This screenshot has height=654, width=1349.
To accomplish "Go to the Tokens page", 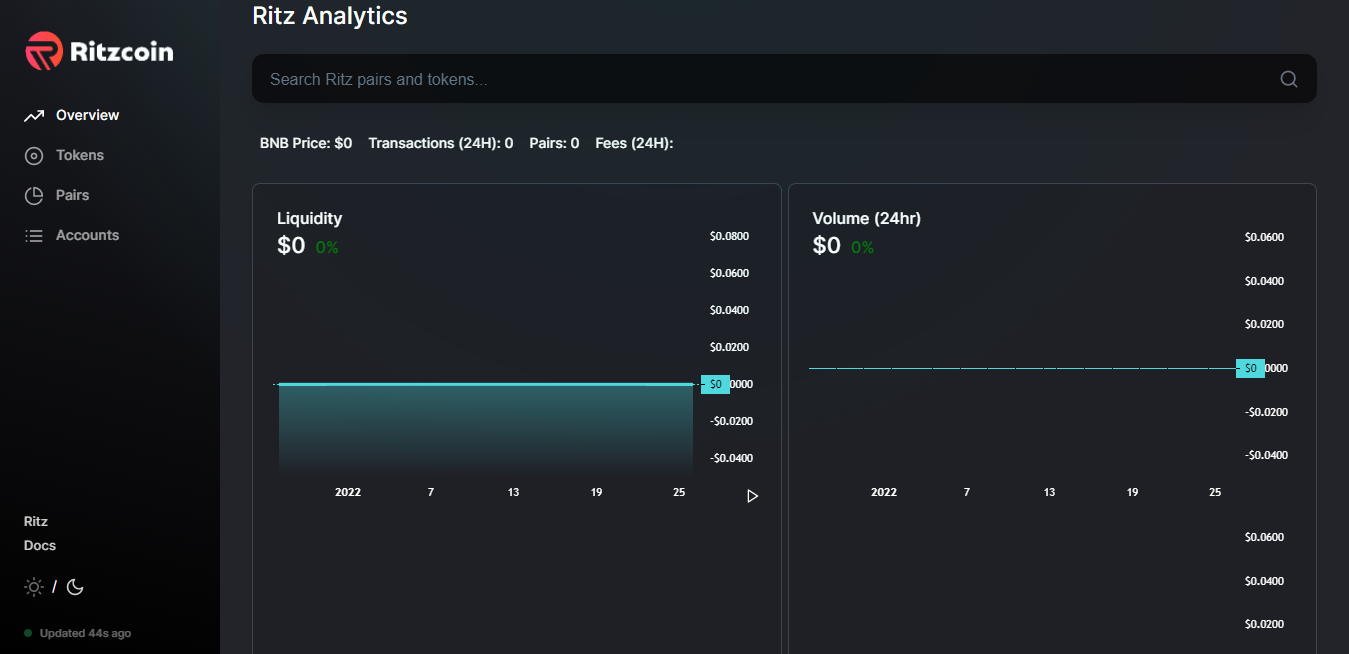I will tap(80, 155).
